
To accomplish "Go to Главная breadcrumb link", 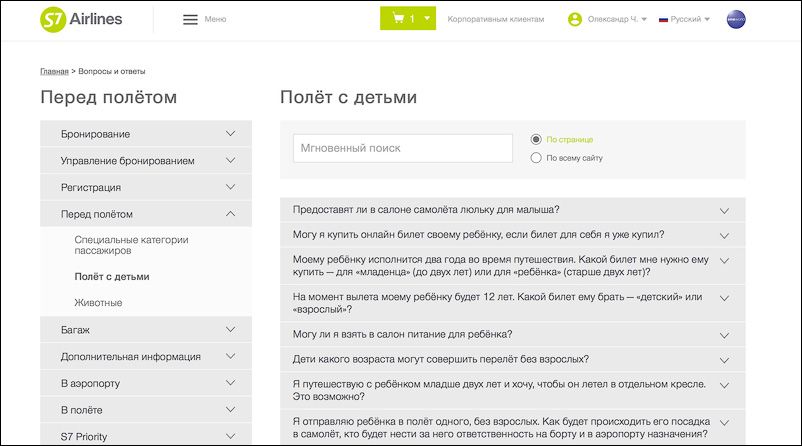I will (54, 71).
